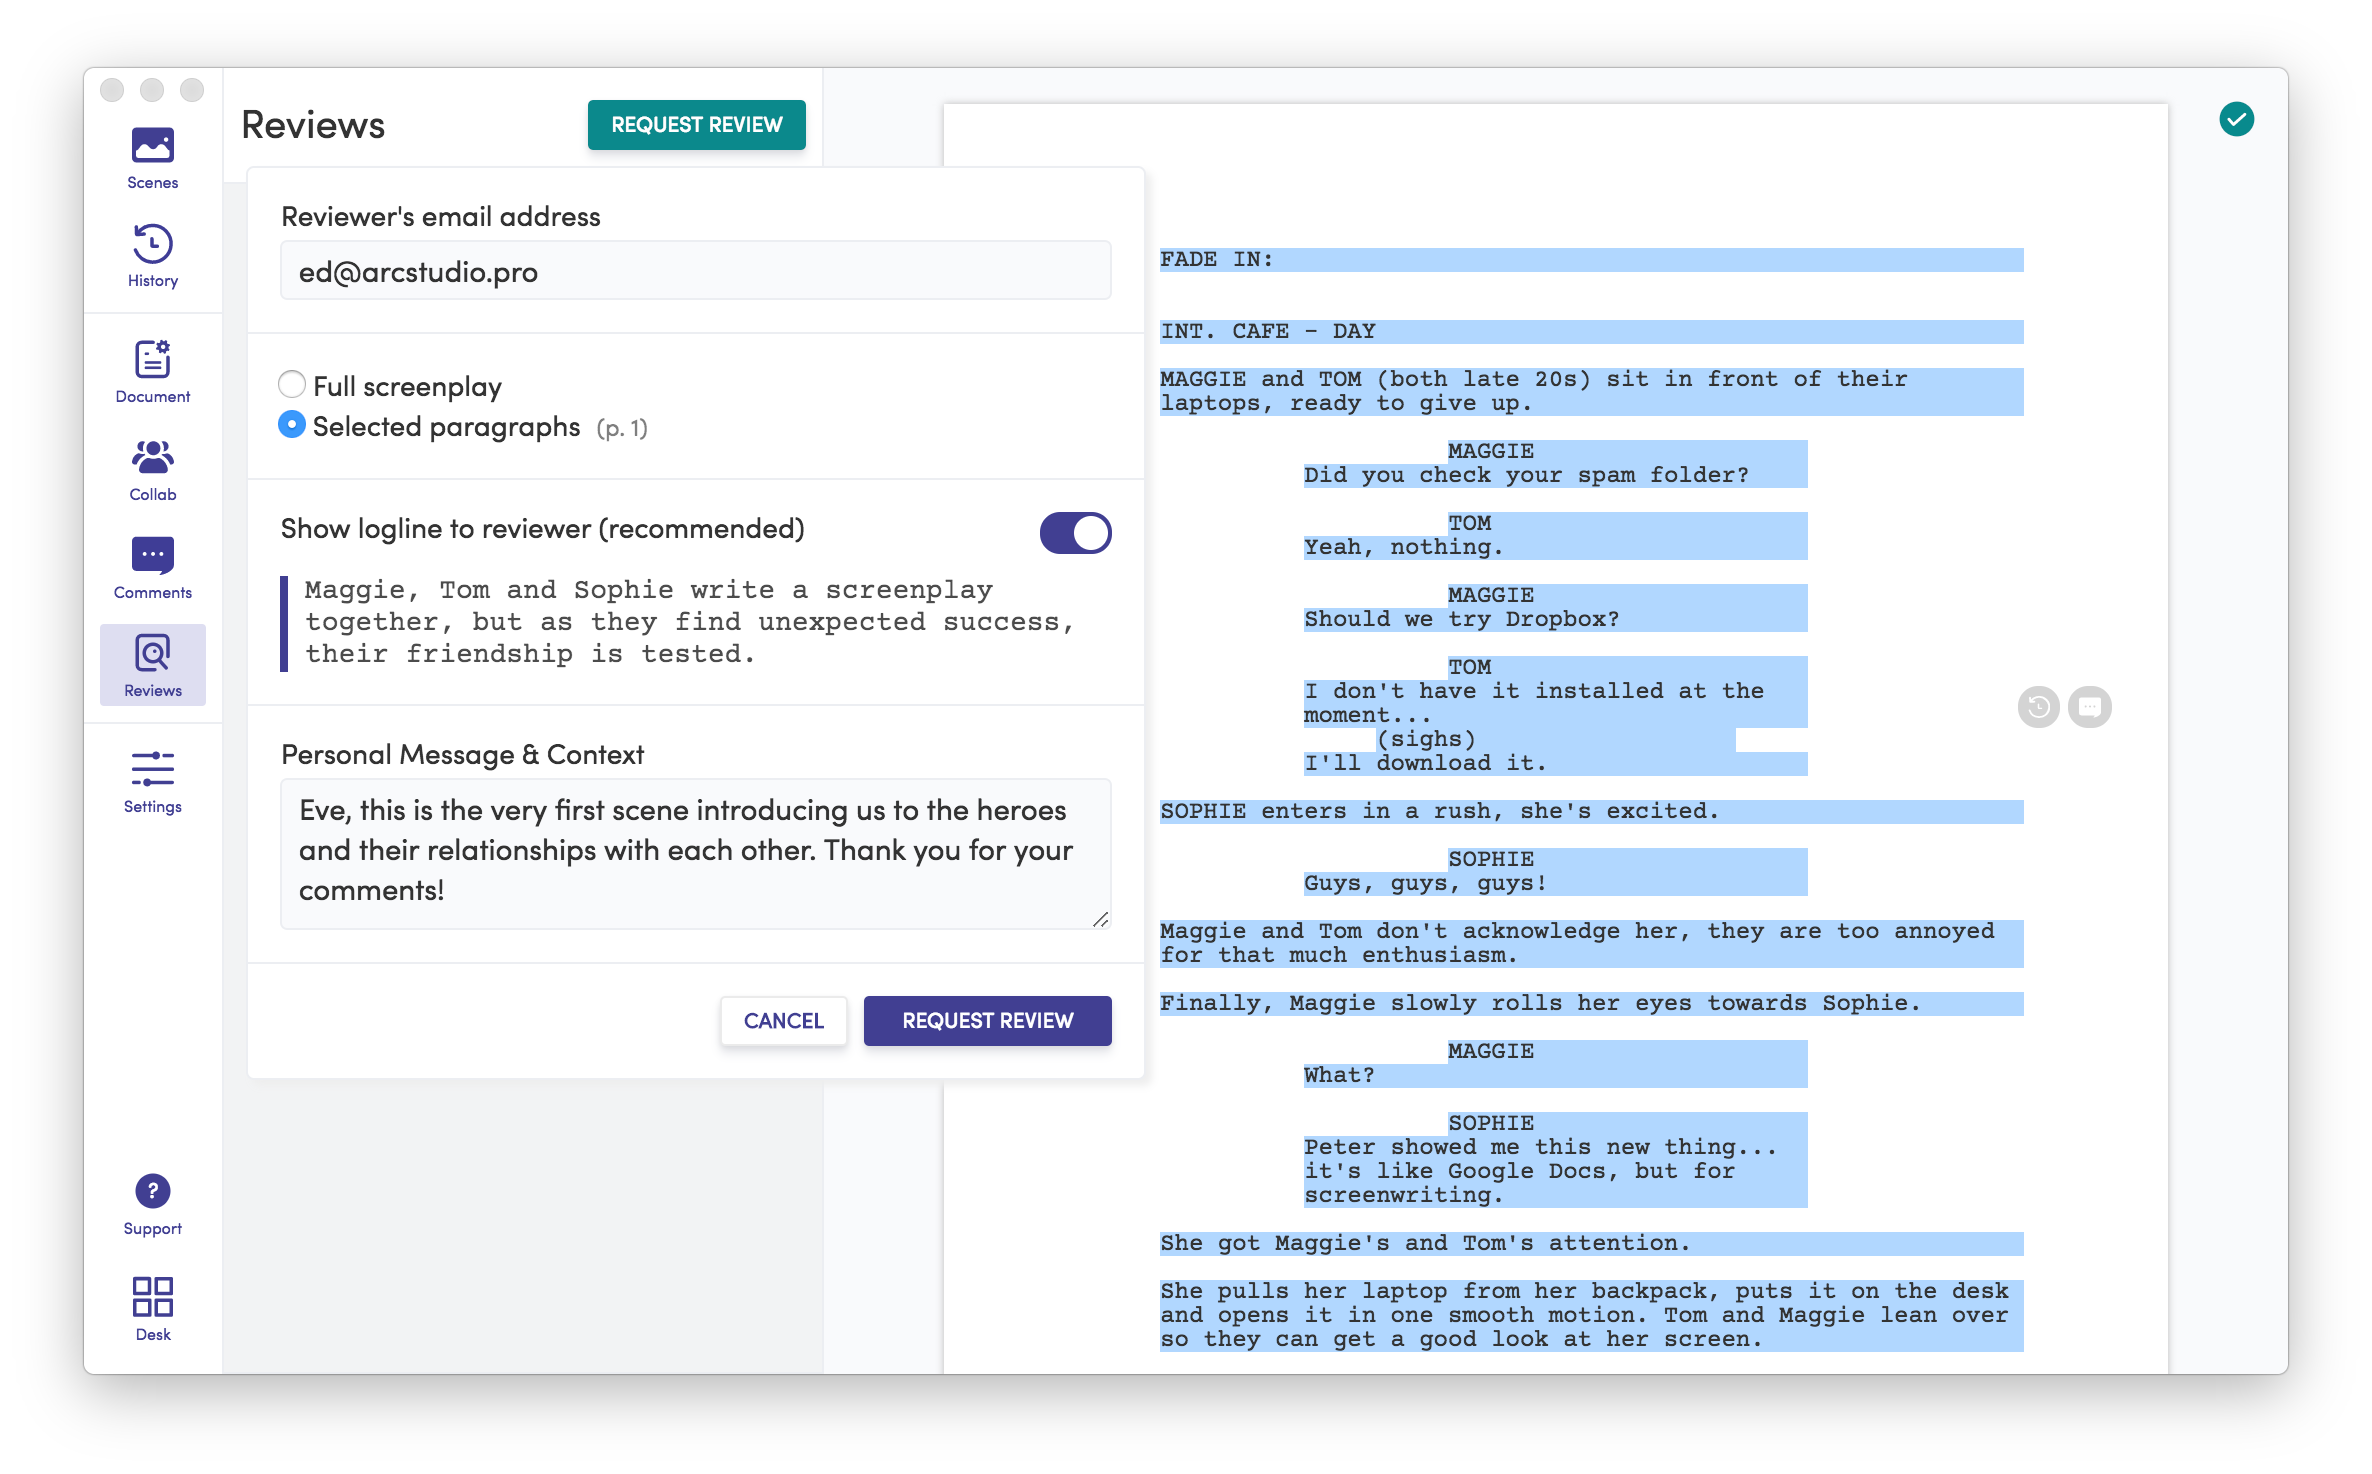Select the Reviews sidebar tab
This screenshot has width=2372, height=1474.
click(x=152, y=665)
